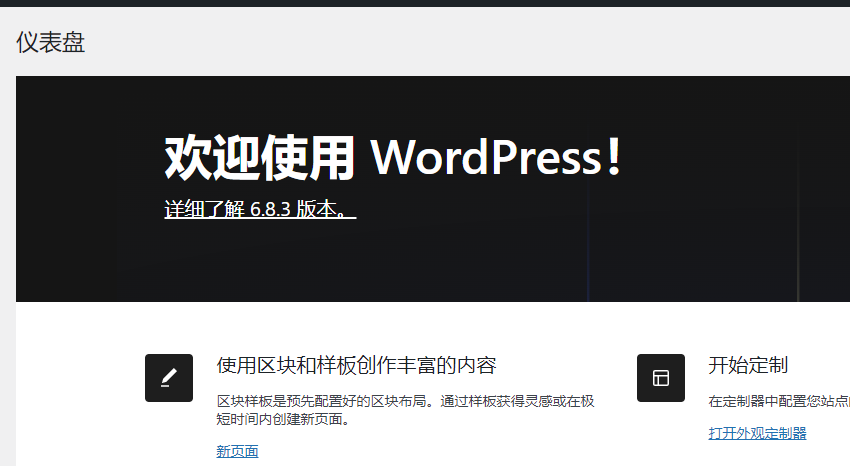The height and width of the screenshot is (466, 850).
Task: Click the dark admin bar at top
Action: pyautogui.click(x=425, y=3)
